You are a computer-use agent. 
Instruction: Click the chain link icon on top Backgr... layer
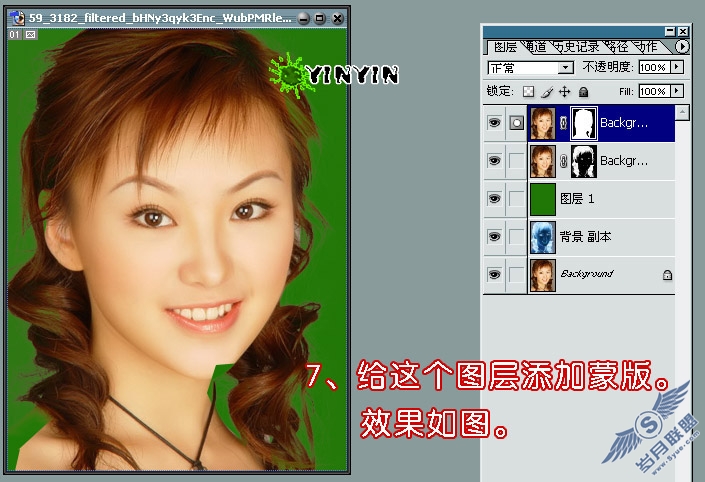click(563, 123)
